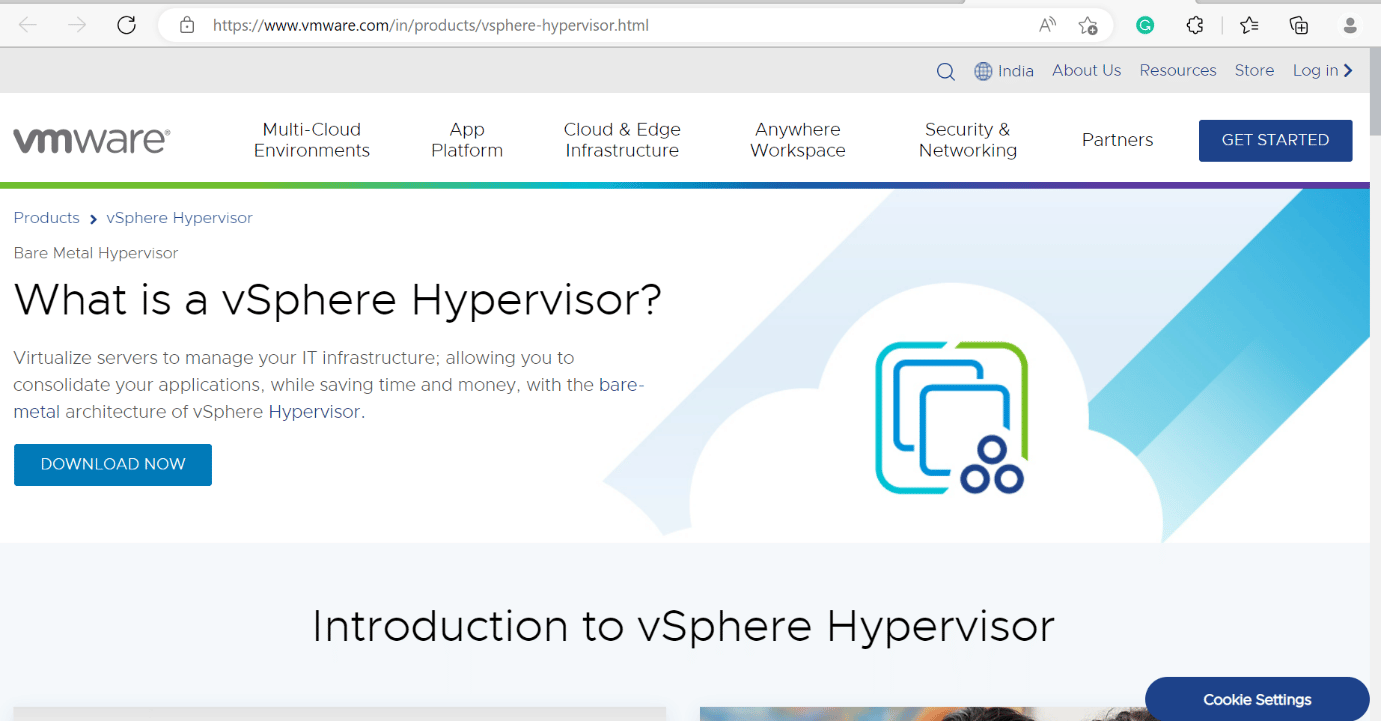
Task: Open Resources link
Action: tap(1178, 71)
